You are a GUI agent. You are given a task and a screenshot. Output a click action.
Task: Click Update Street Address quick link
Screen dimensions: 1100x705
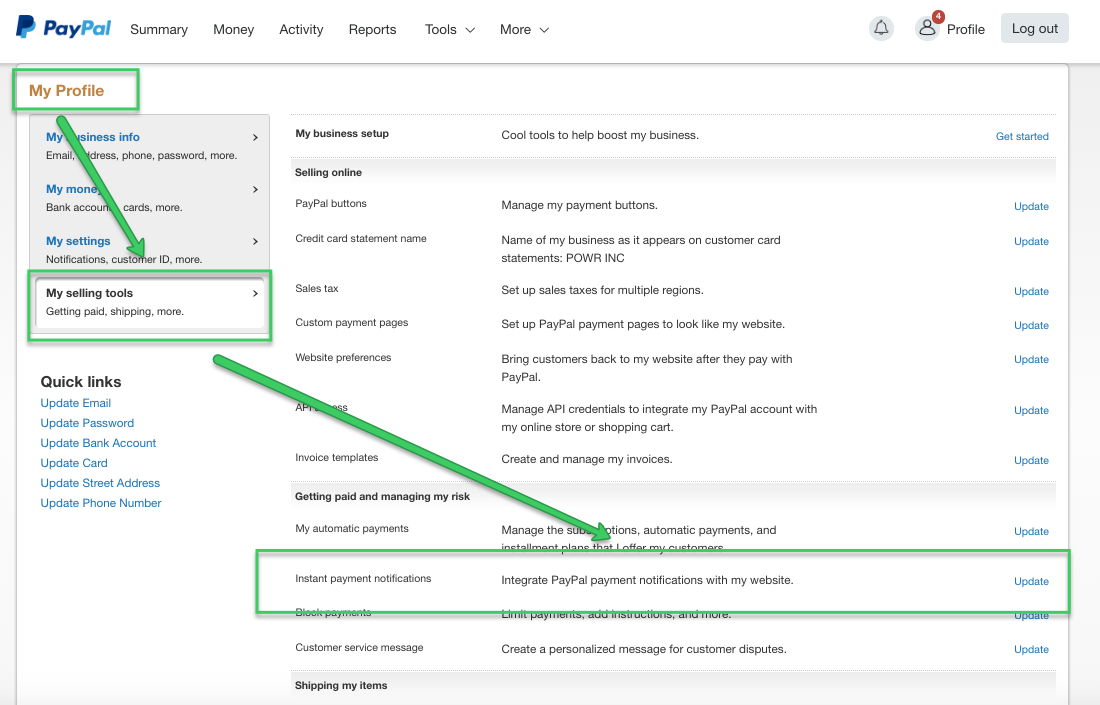coord(100,483)
